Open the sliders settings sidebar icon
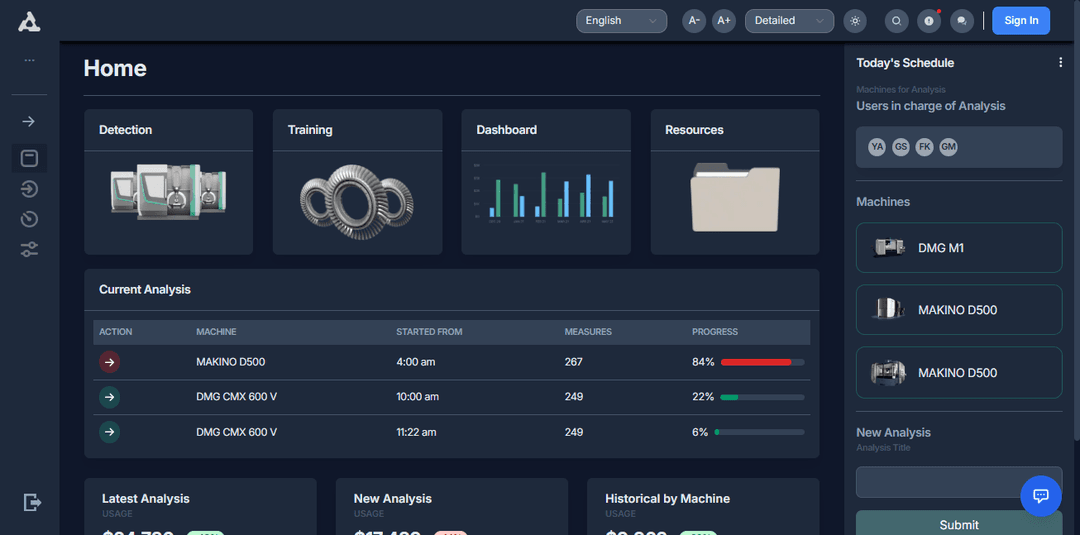The image size is (1080, 535). [29, 249]
